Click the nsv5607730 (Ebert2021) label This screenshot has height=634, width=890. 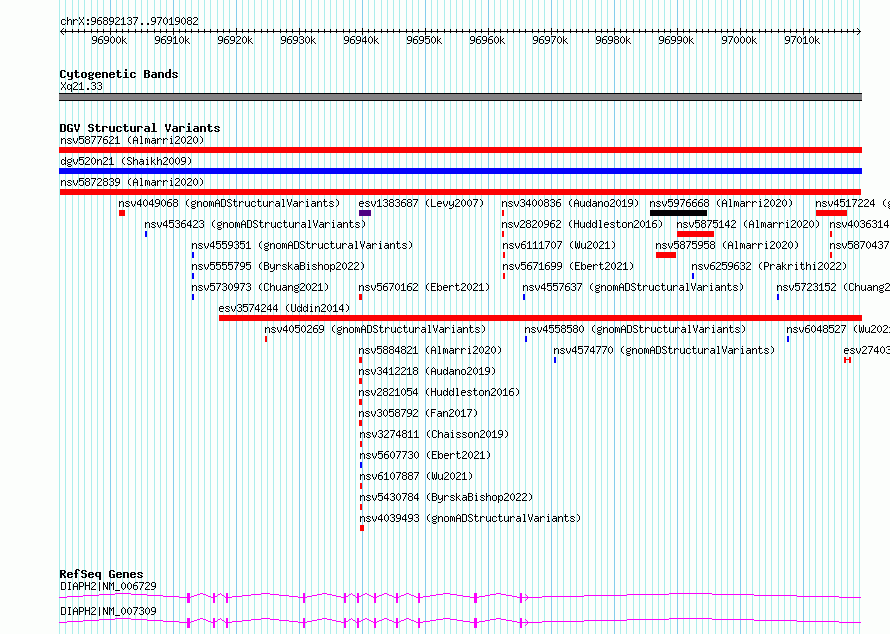[425, 455]
